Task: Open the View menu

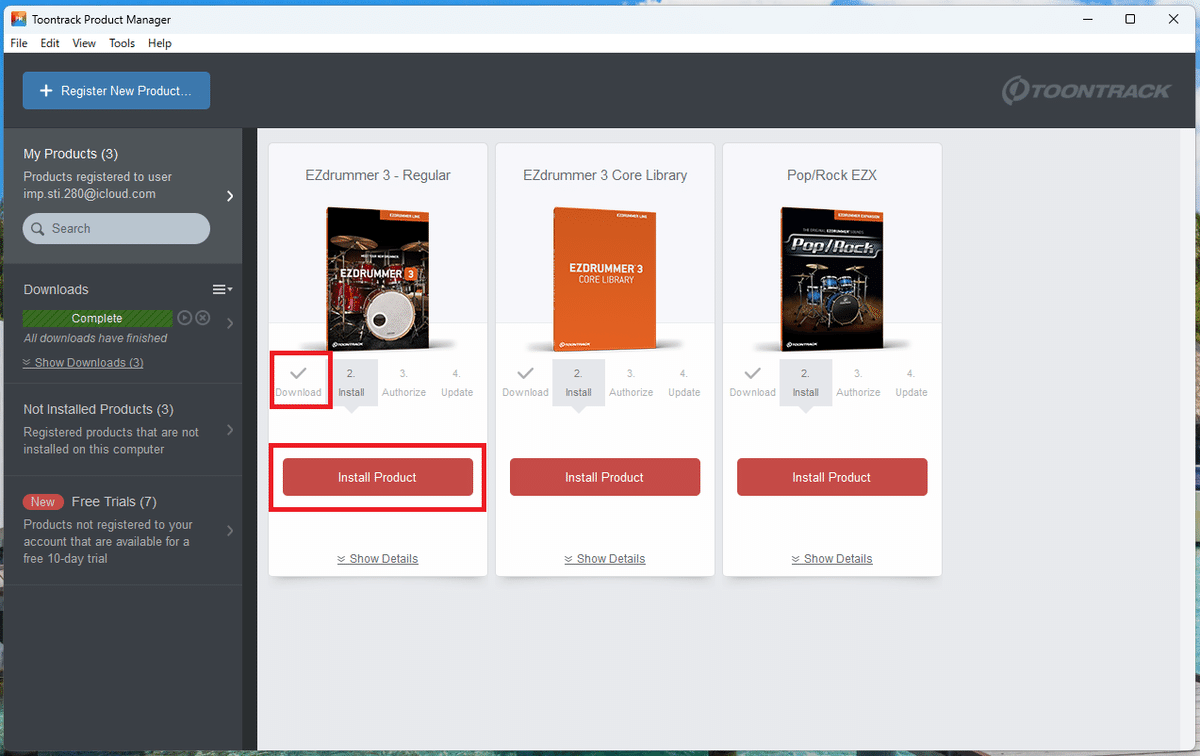Action: (84, 43)
